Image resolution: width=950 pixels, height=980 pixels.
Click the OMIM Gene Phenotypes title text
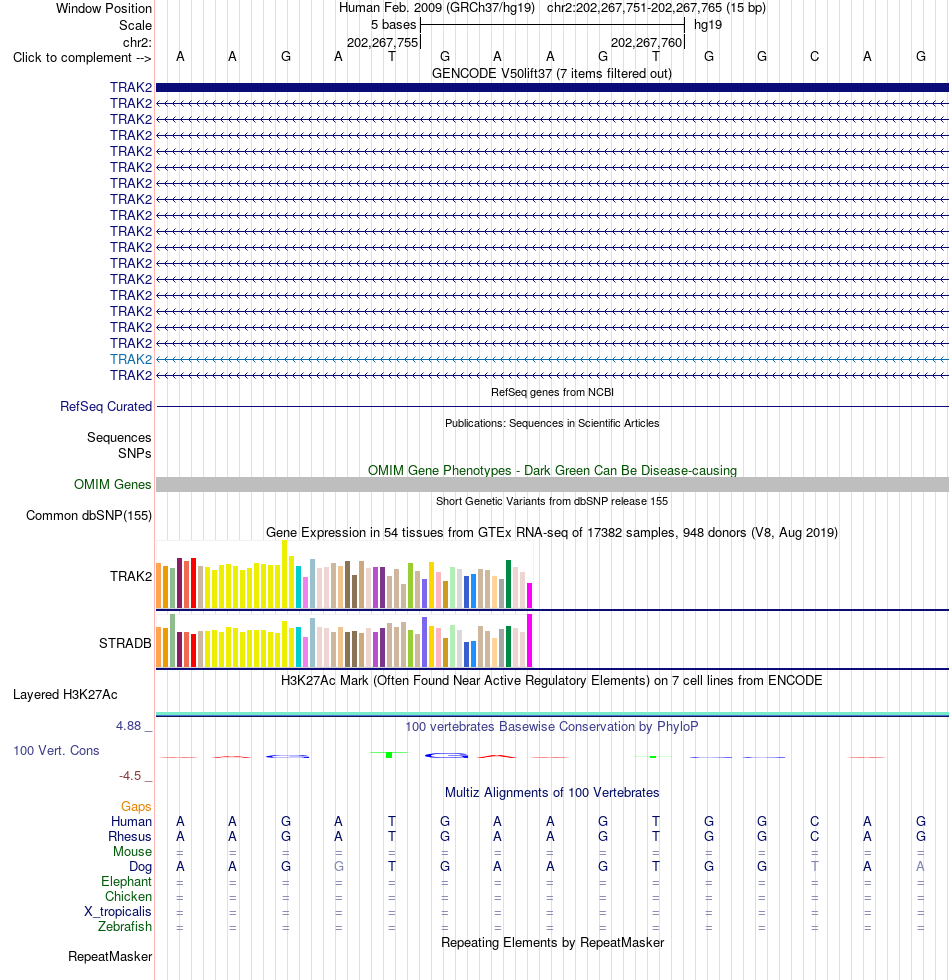(x=552, y=471)
